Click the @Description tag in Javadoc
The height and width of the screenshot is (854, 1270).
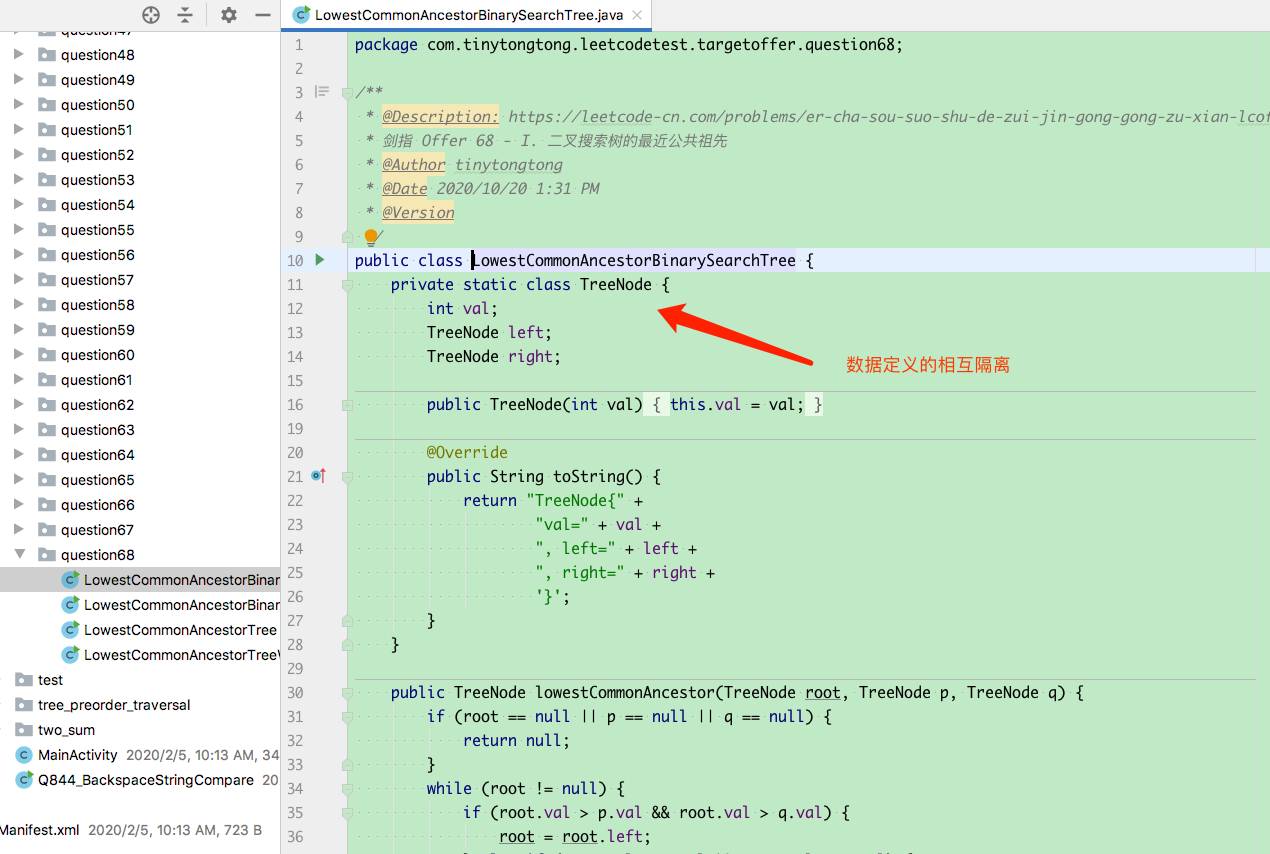click(x=440, y=116)
